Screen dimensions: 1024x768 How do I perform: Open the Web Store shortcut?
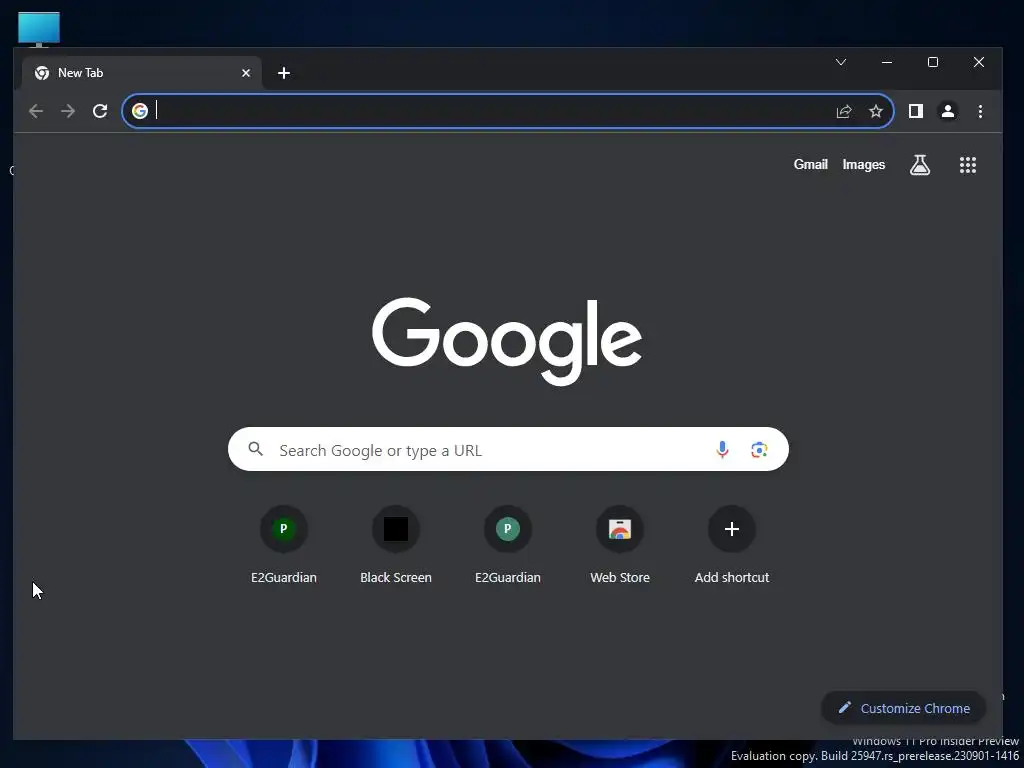click(x=620, y=546)
